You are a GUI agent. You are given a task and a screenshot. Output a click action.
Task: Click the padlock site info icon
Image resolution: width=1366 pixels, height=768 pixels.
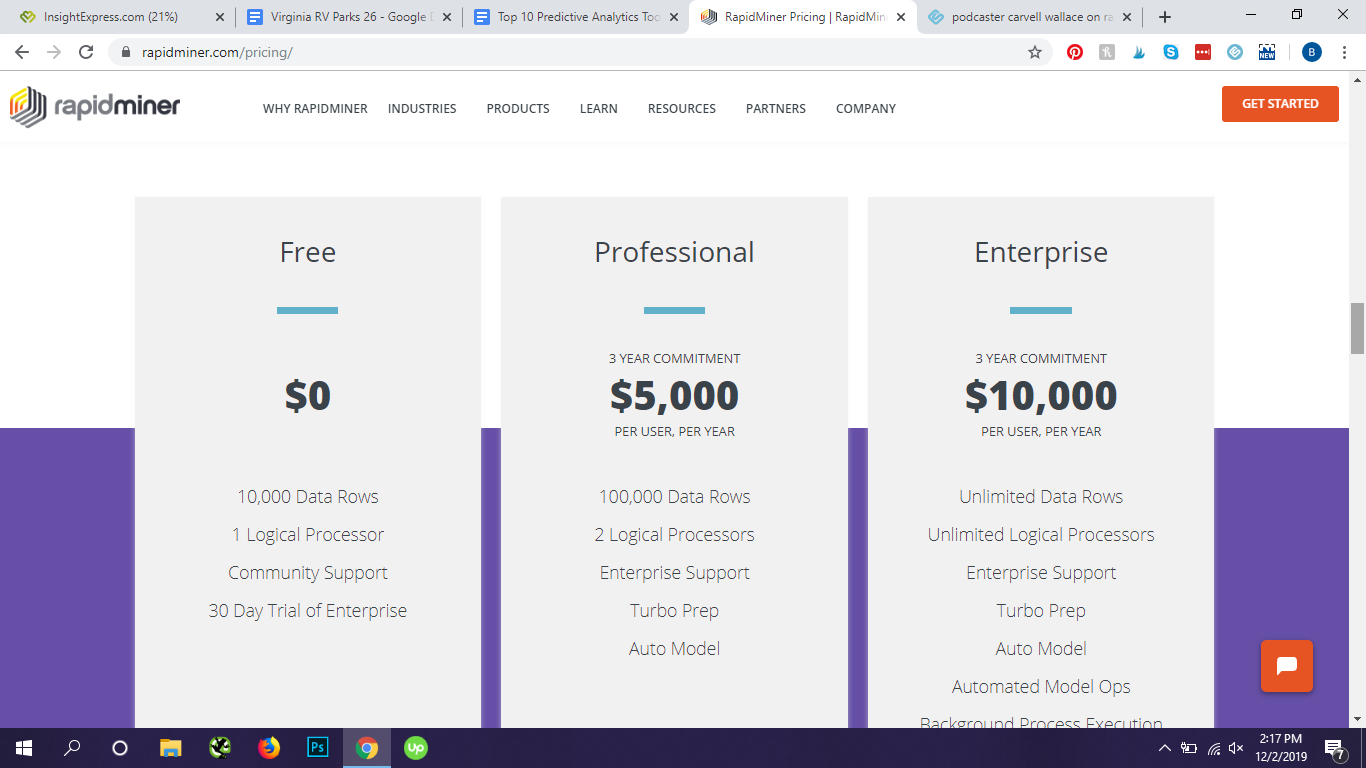click(x=126, y=52)
